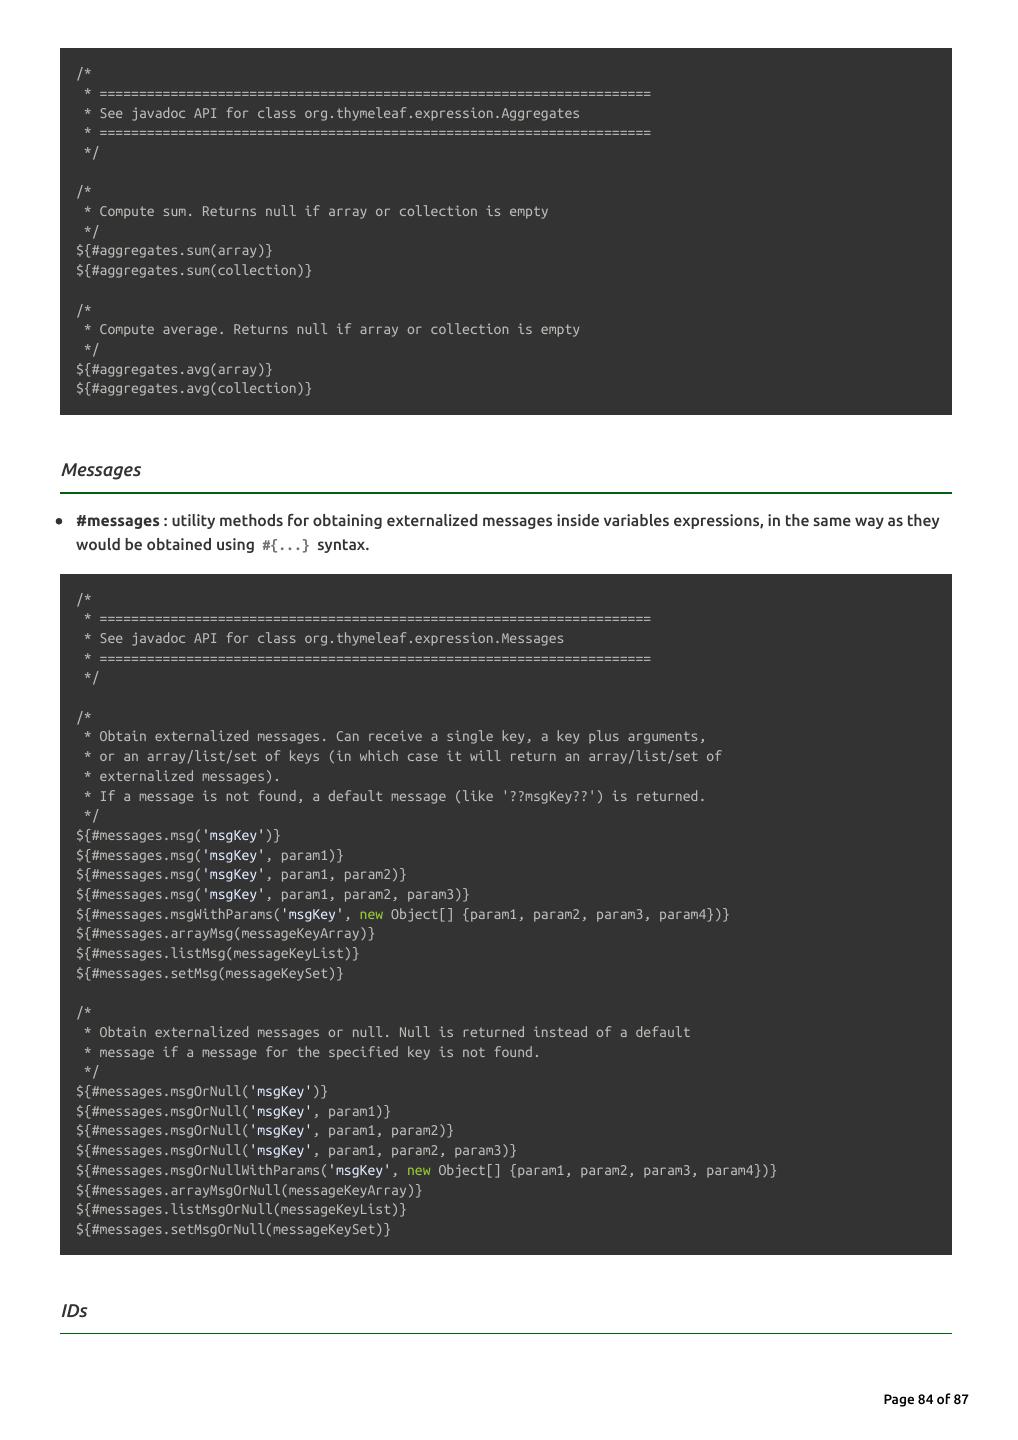1018x1440 pixels.
Task: Click the Messages section heading
Action: point(101,470)
